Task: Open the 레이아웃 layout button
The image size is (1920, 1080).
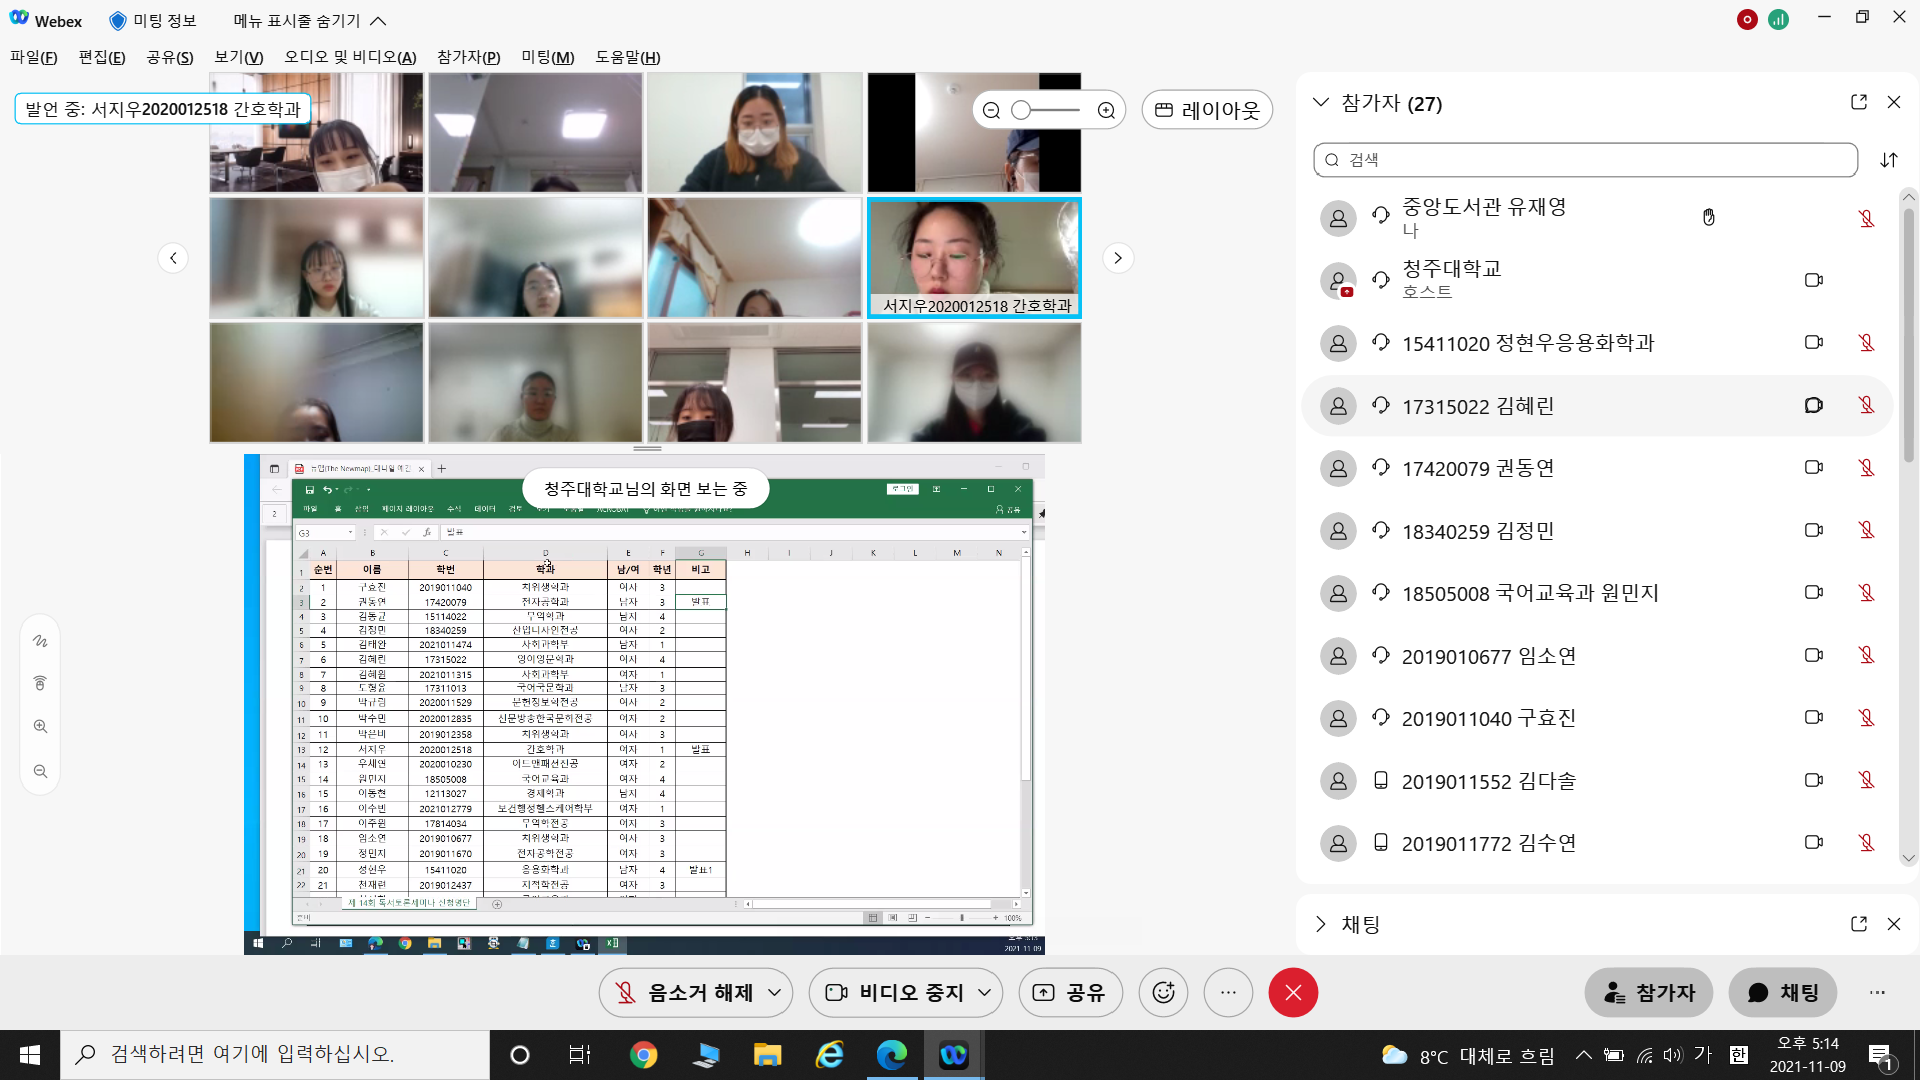Action: point(1207,110)
